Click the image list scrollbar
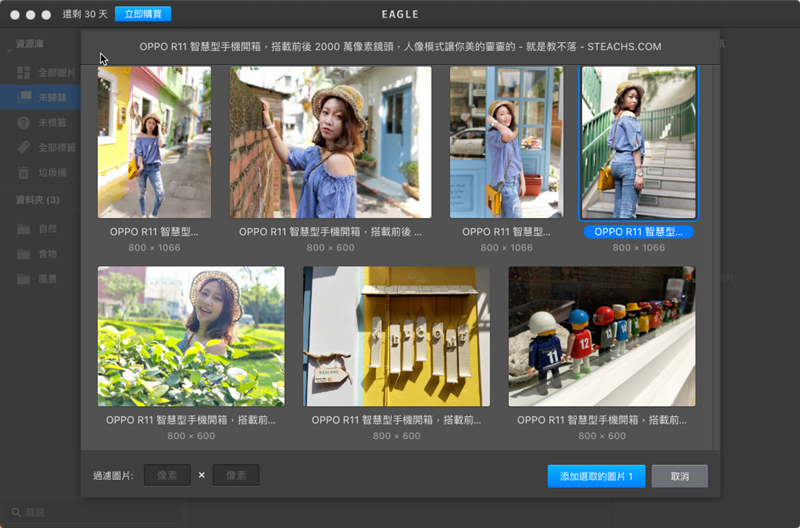This screenshot has height=528, width=800. coord(716,257)
